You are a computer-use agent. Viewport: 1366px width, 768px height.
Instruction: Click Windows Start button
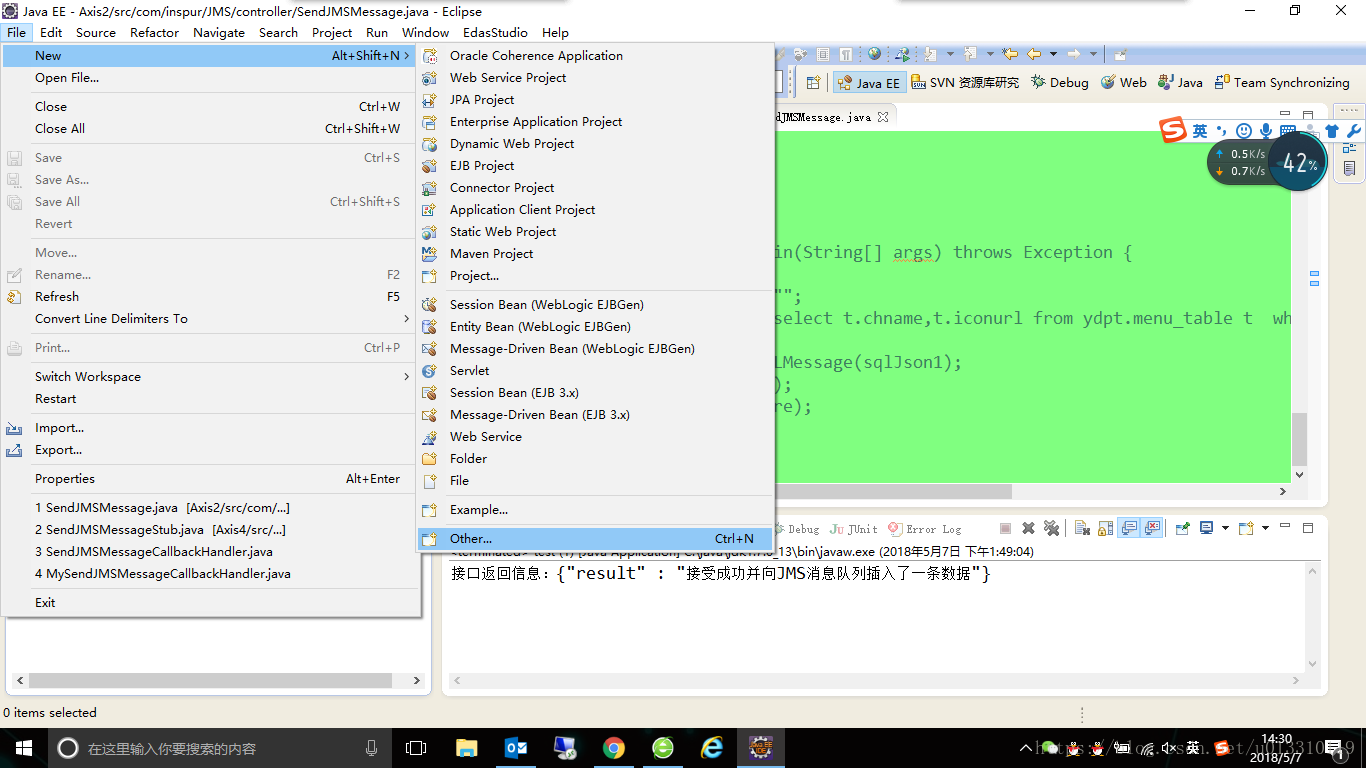coord(24,748)
